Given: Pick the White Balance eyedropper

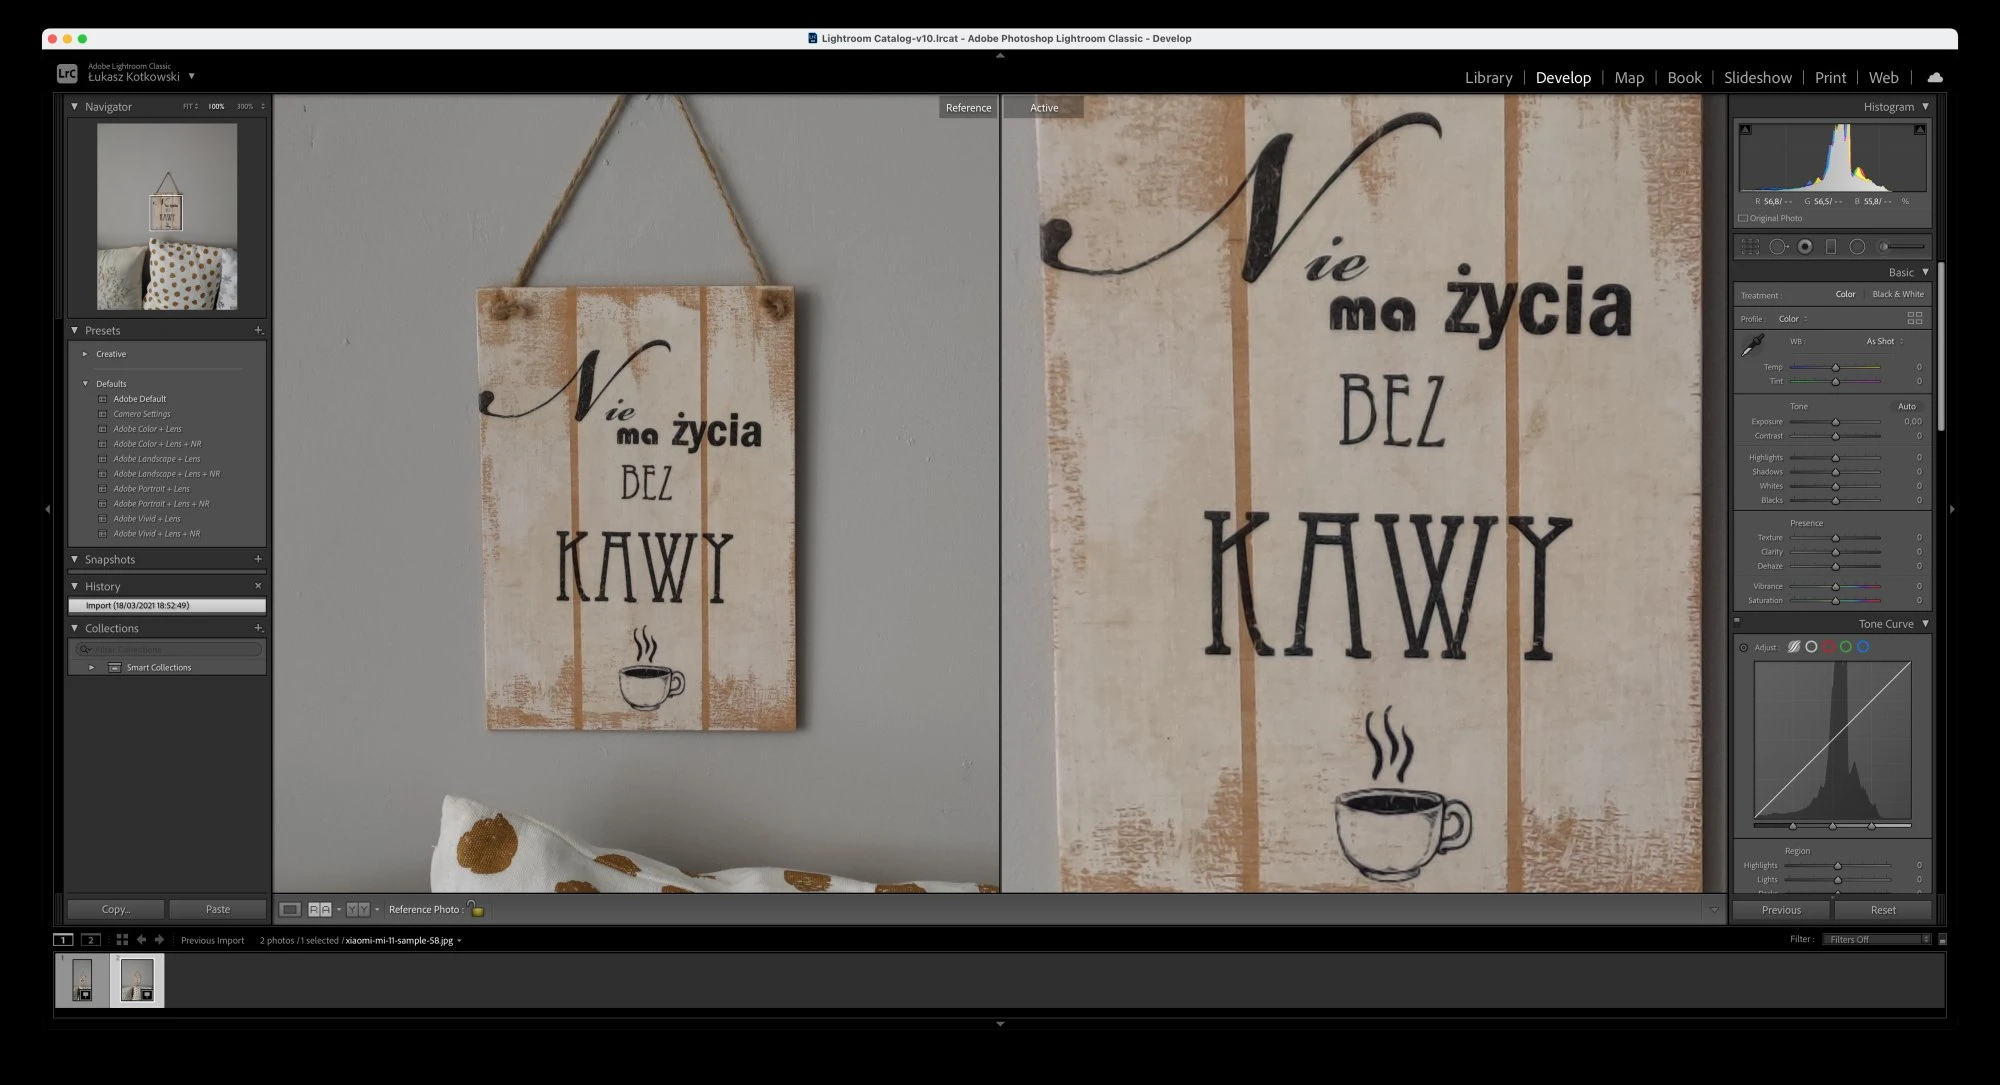Looking at the screenshot, I should point(1753,345).
